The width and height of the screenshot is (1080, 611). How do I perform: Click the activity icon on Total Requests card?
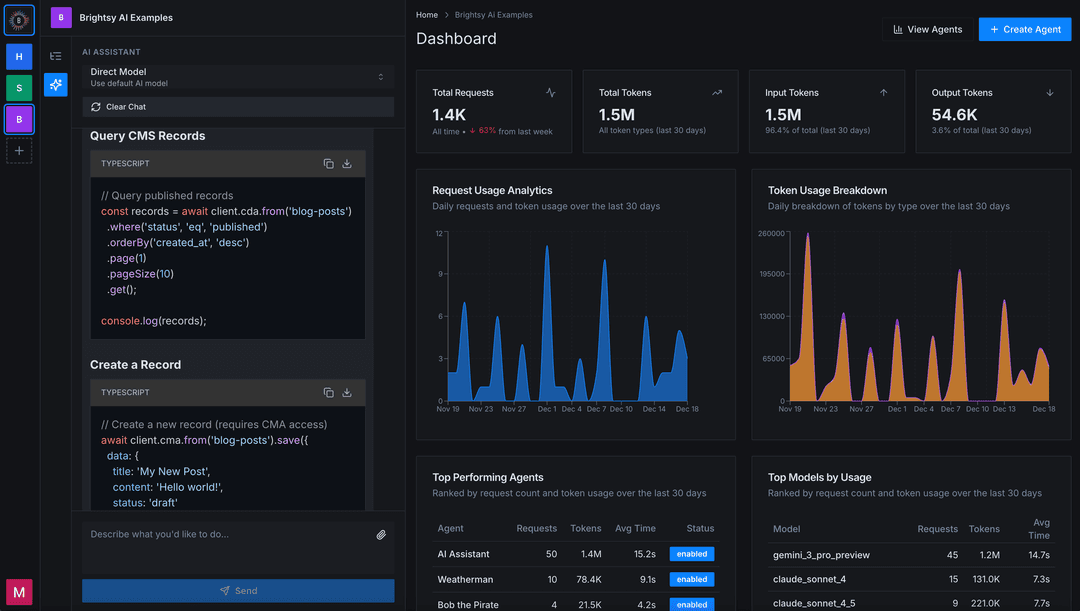click(550, 92)
